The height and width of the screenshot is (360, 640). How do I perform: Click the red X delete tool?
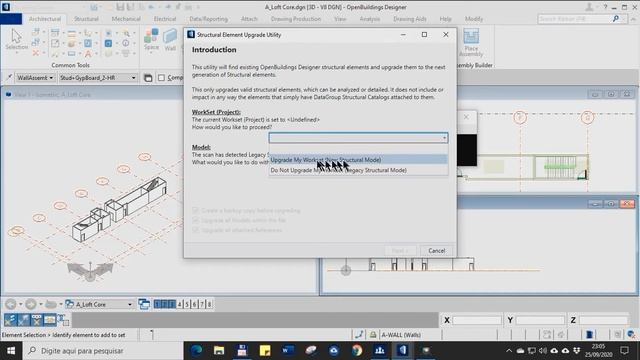[36, 53]
